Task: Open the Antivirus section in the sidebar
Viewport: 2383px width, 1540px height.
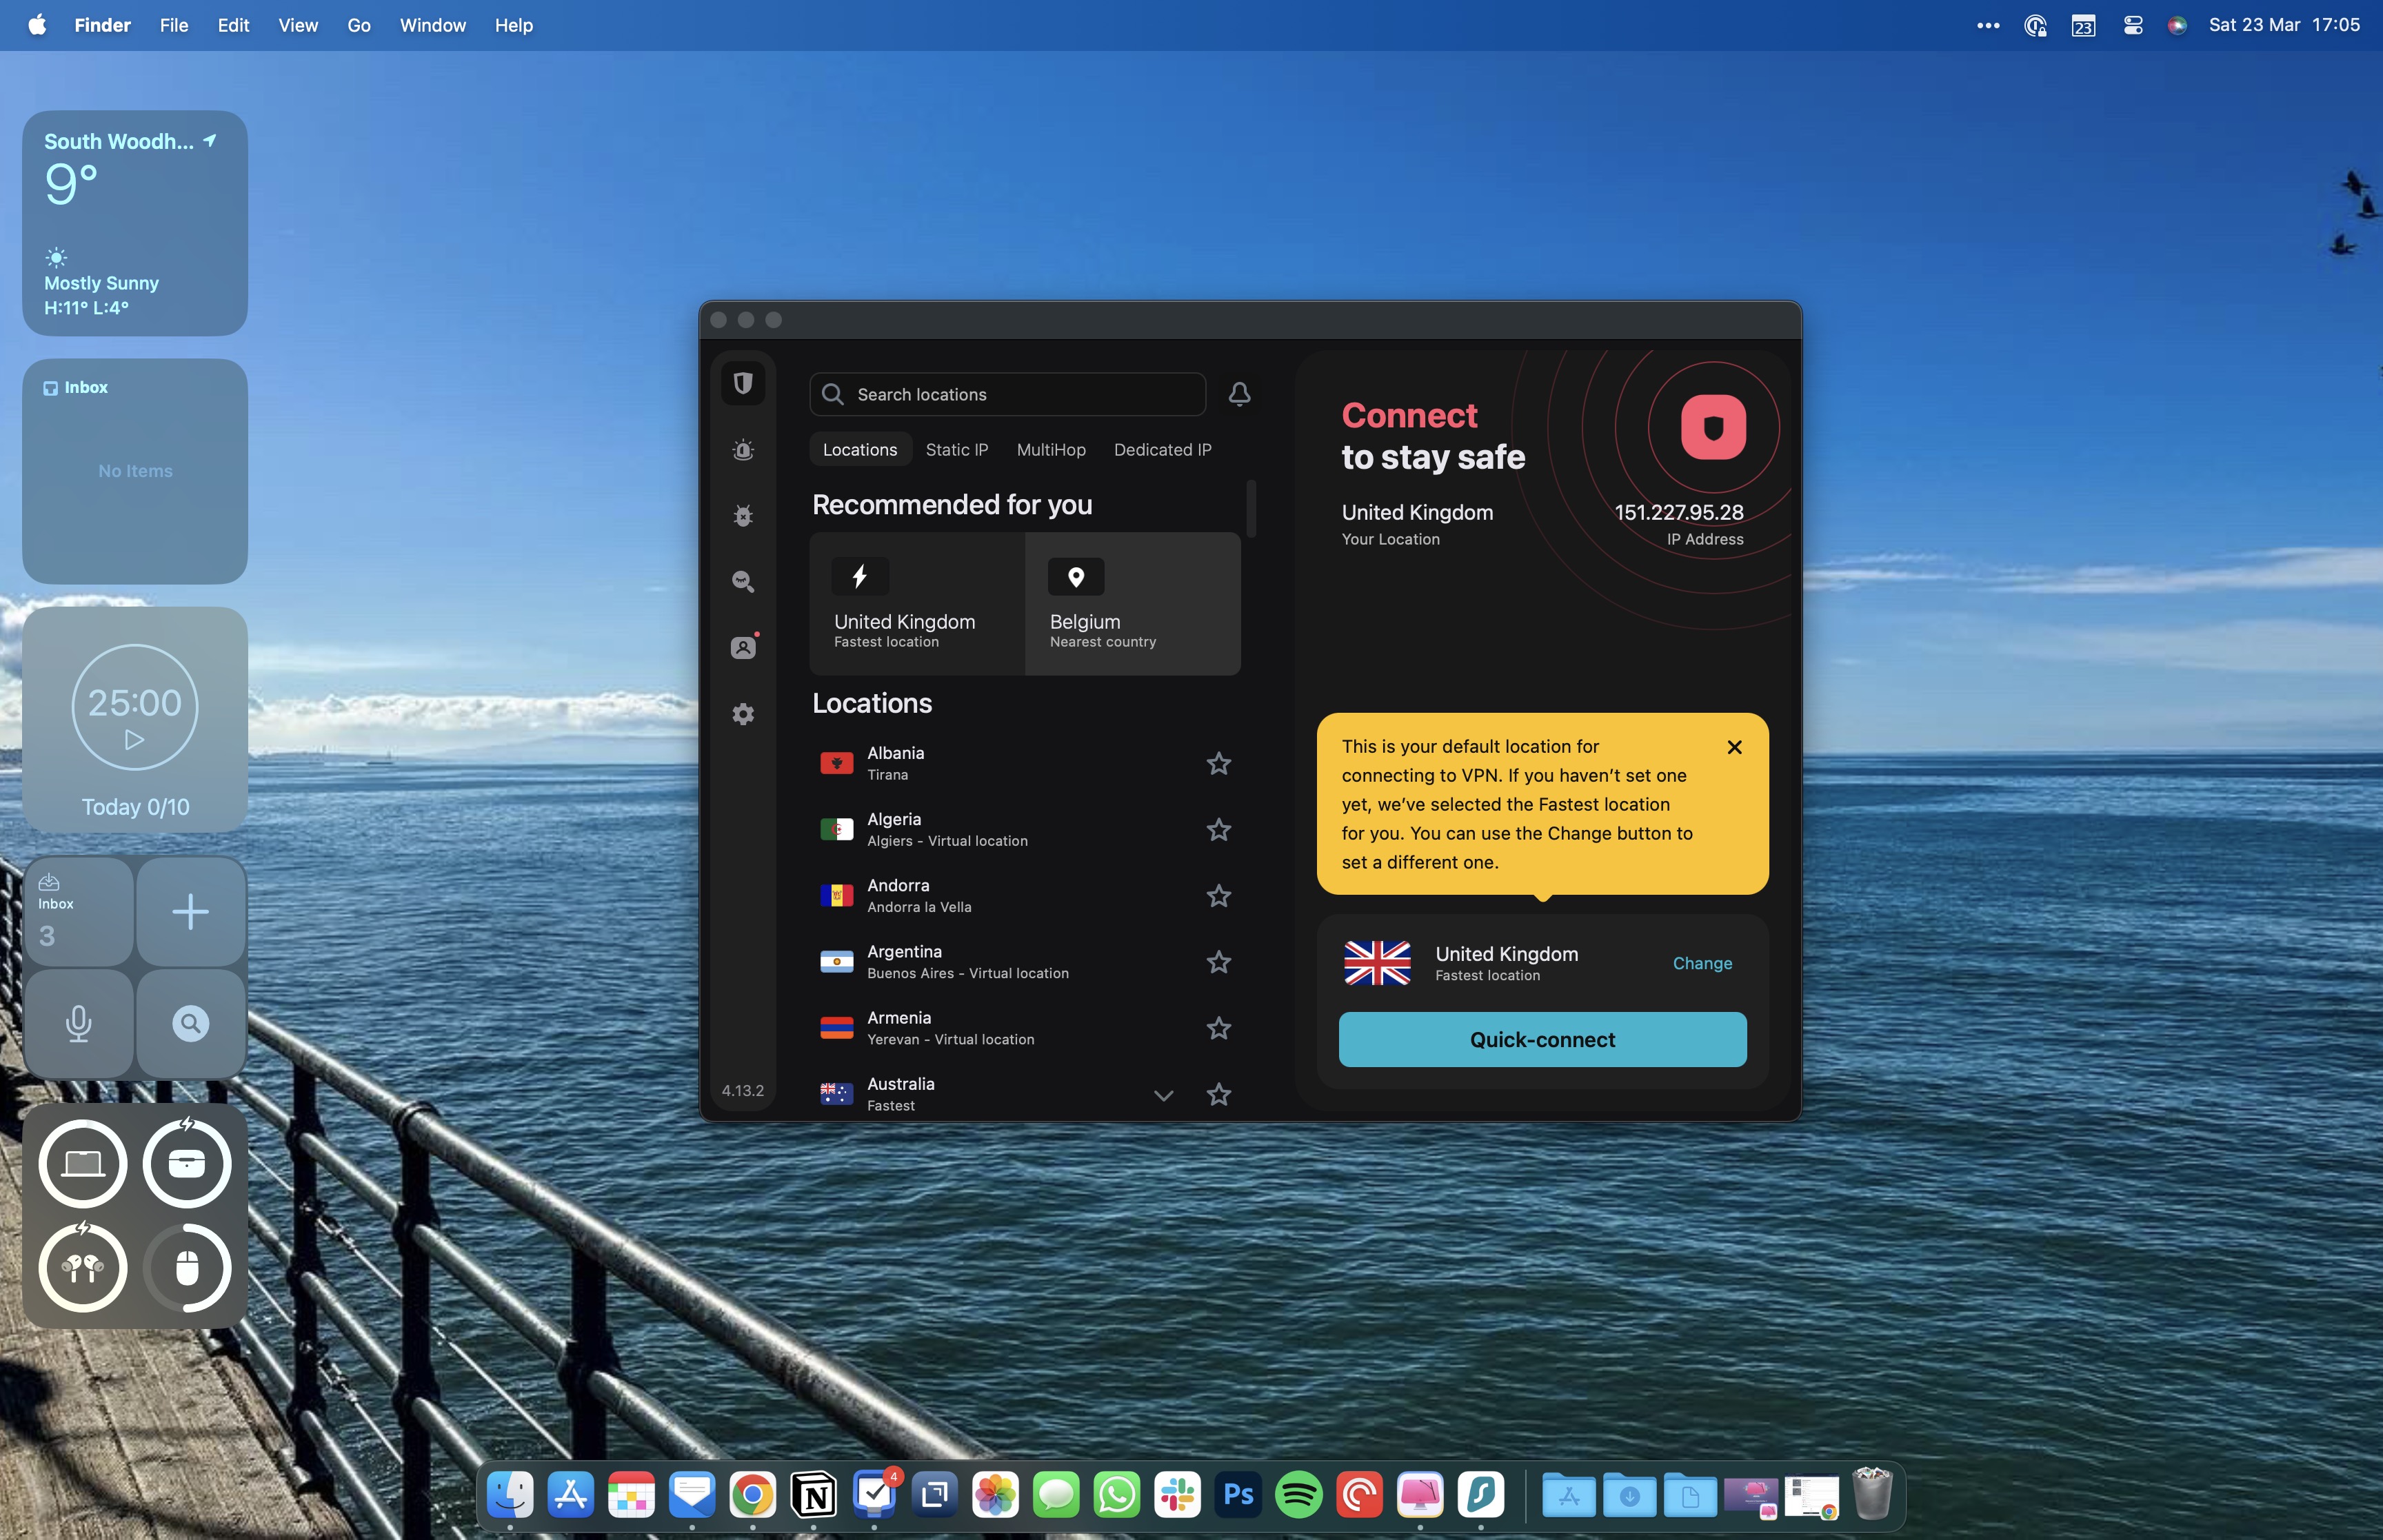Action: coord(742,515)
